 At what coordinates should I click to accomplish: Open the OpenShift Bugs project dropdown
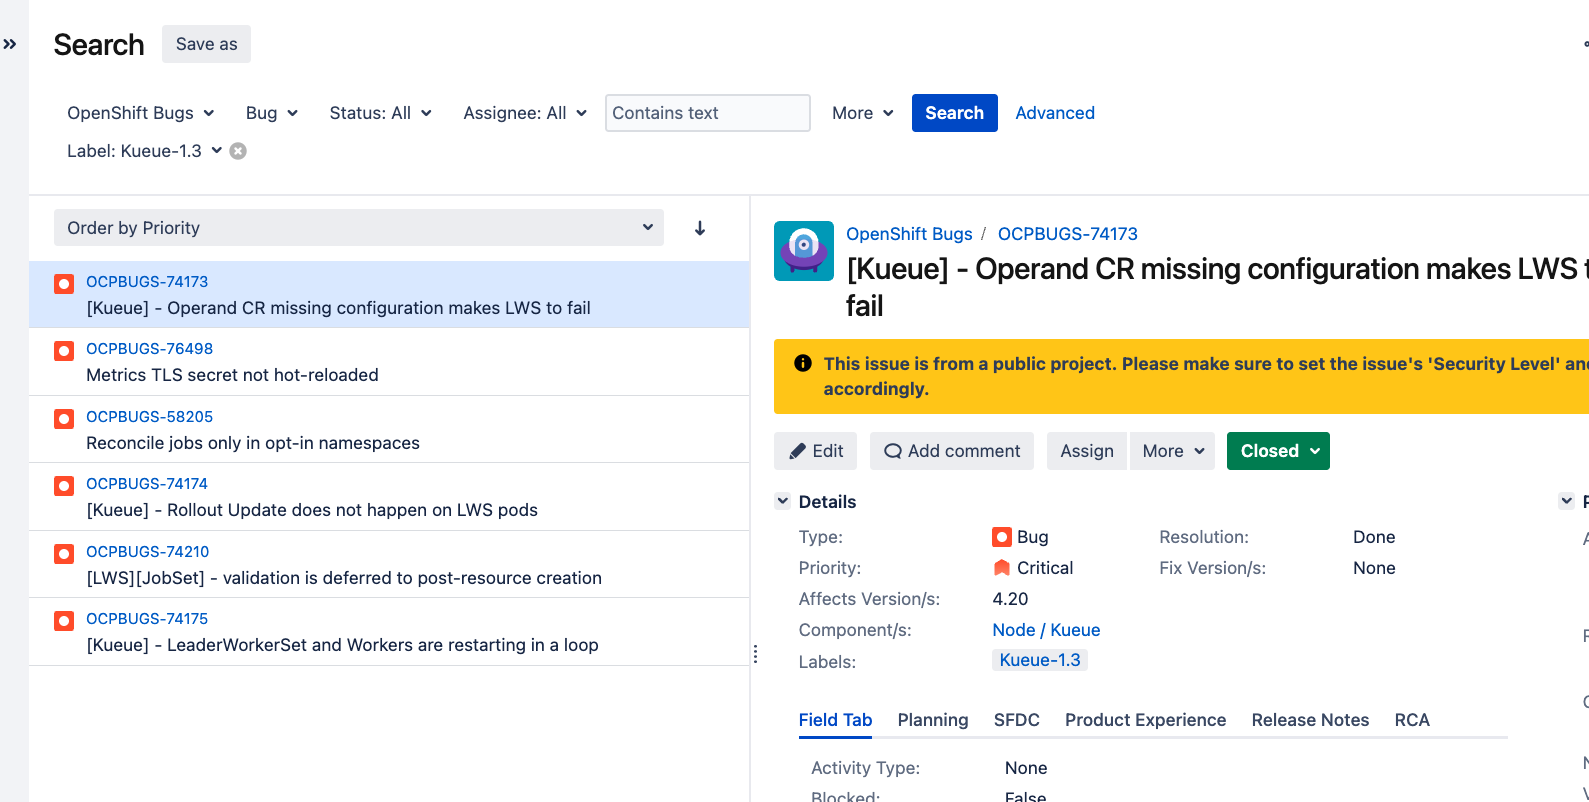point(140,113)
